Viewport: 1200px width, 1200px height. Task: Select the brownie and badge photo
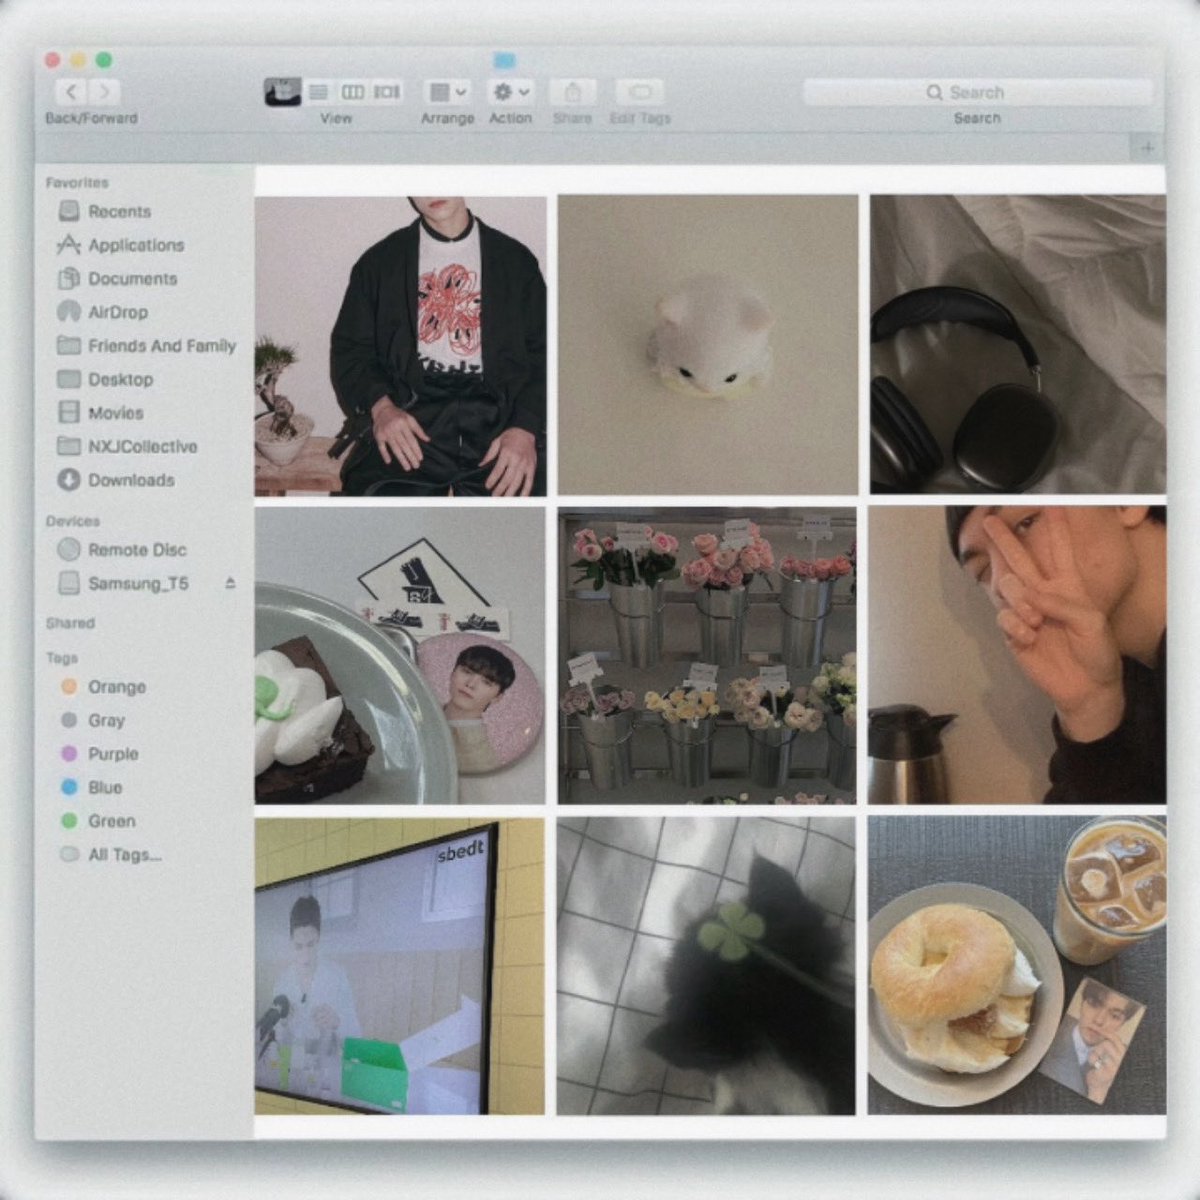400,655
